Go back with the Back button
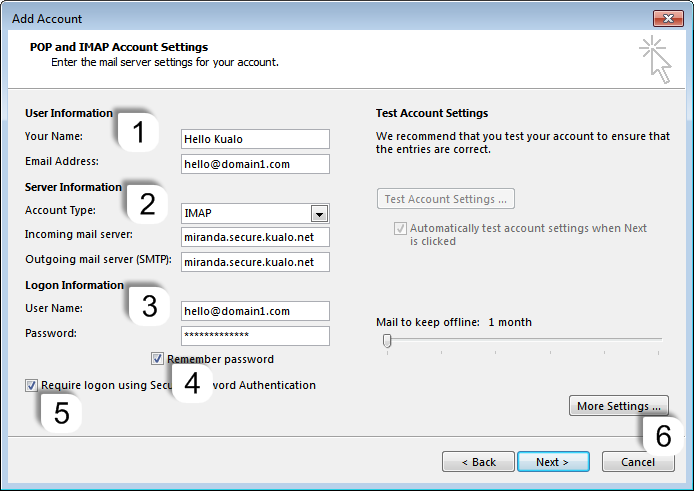694x491 pixels. click(478, 462)
